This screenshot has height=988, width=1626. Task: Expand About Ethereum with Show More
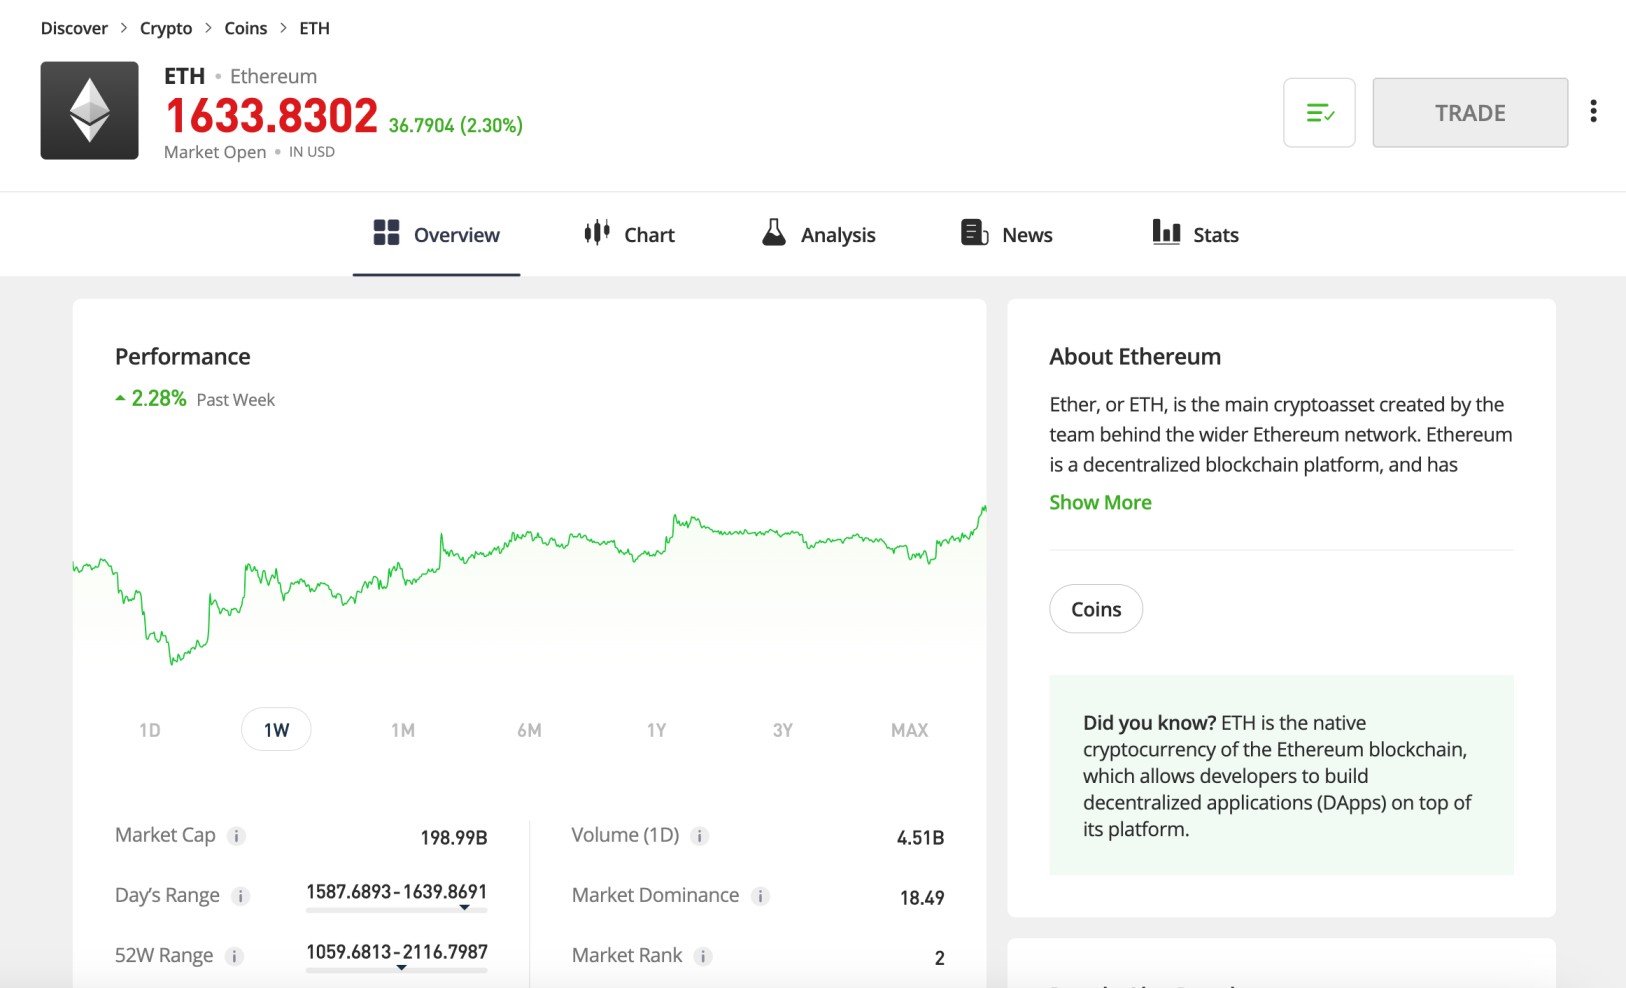(1100, 502)
